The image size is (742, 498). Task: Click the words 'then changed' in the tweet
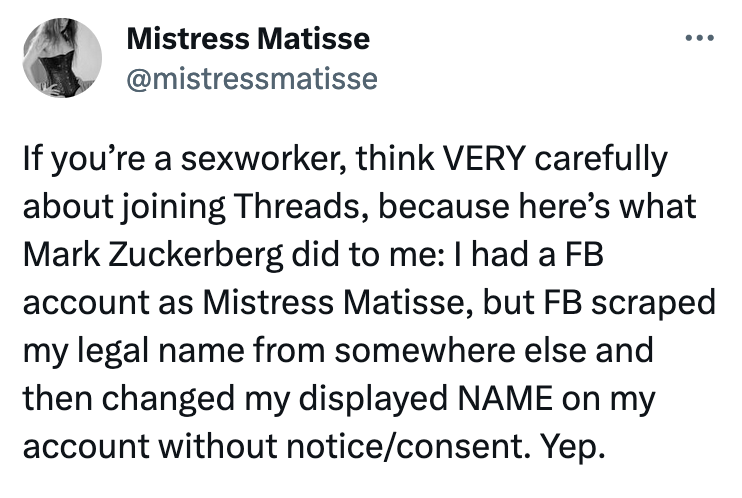129,398
